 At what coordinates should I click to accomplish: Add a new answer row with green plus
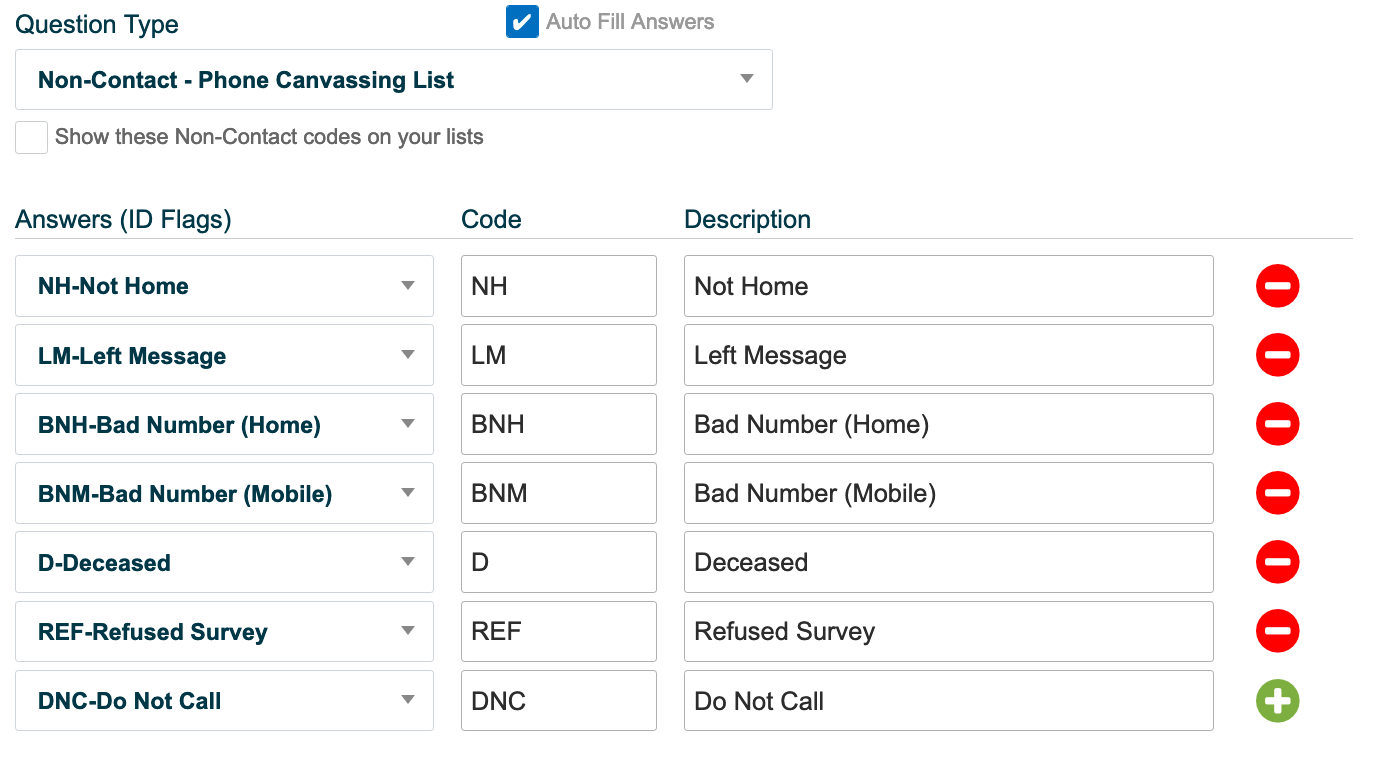[x=1277, y=701]
